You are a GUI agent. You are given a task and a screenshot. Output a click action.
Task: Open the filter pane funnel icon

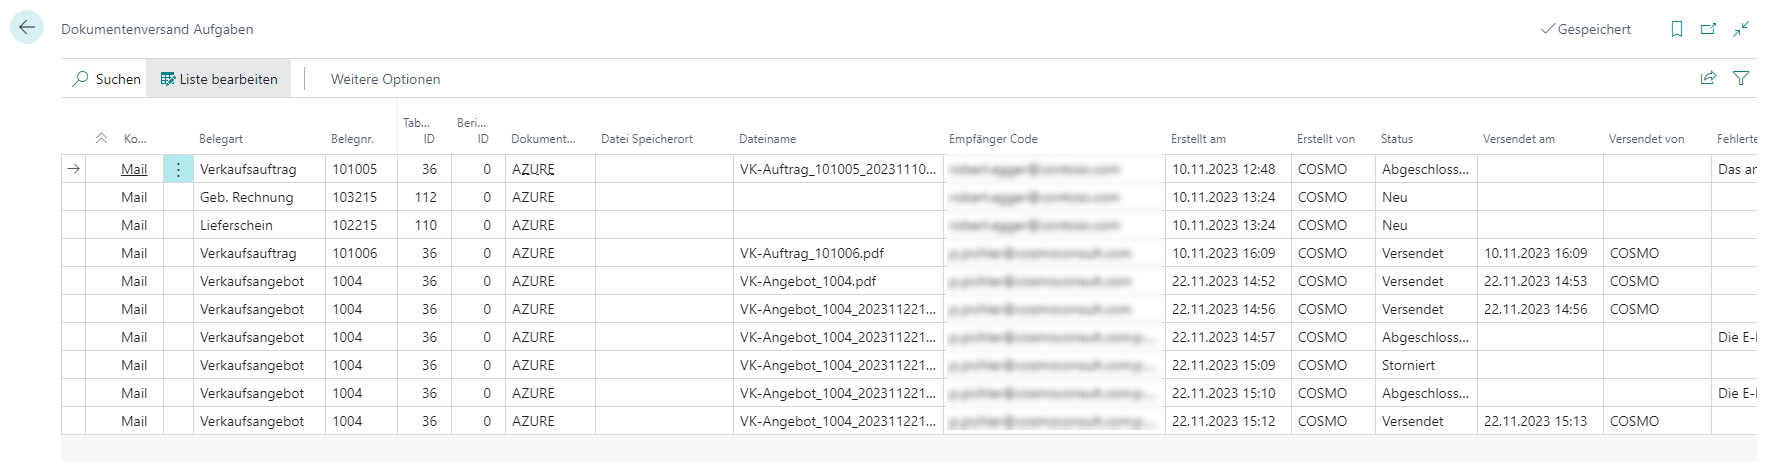point(1741,78)
